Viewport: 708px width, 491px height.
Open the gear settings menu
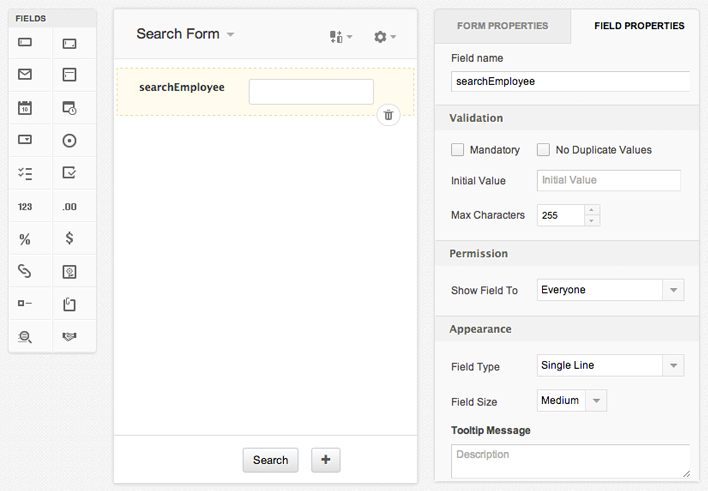[x=384, y=36]
